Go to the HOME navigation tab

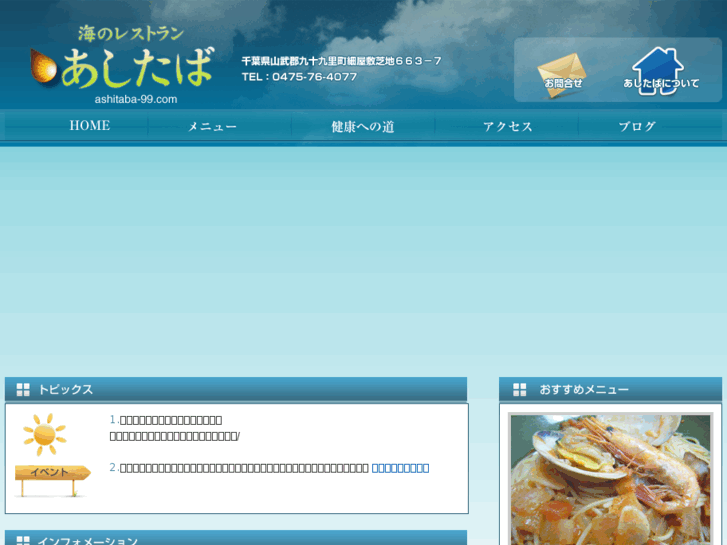pyautogui.click(x=89, y=126)
